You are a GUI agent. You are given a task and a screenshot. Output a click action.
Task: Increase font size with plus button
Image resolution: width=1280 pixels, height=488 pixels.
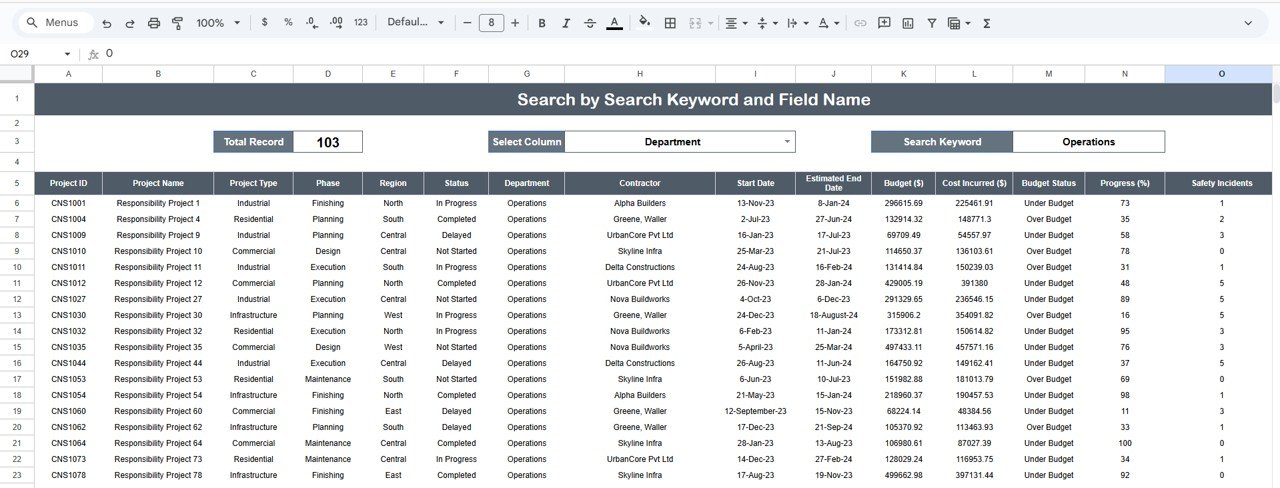tap(515, 22)
